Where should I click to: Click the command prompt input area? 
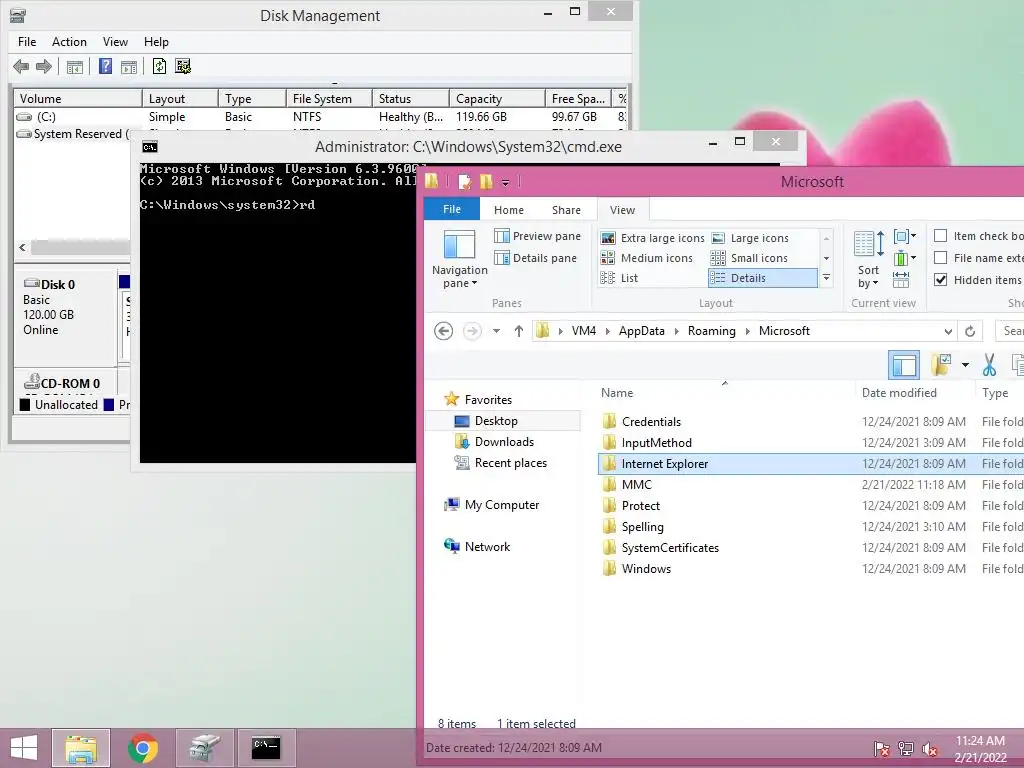tap(278, 312)
